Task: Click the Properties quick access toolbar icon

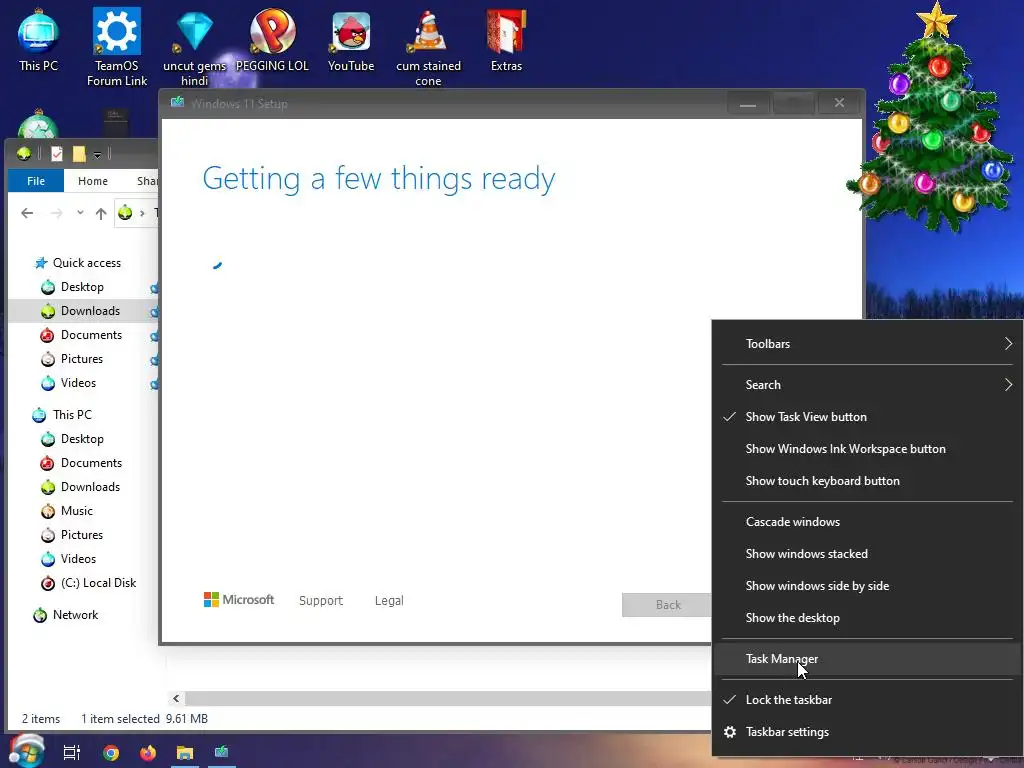Action: point(57,153)
